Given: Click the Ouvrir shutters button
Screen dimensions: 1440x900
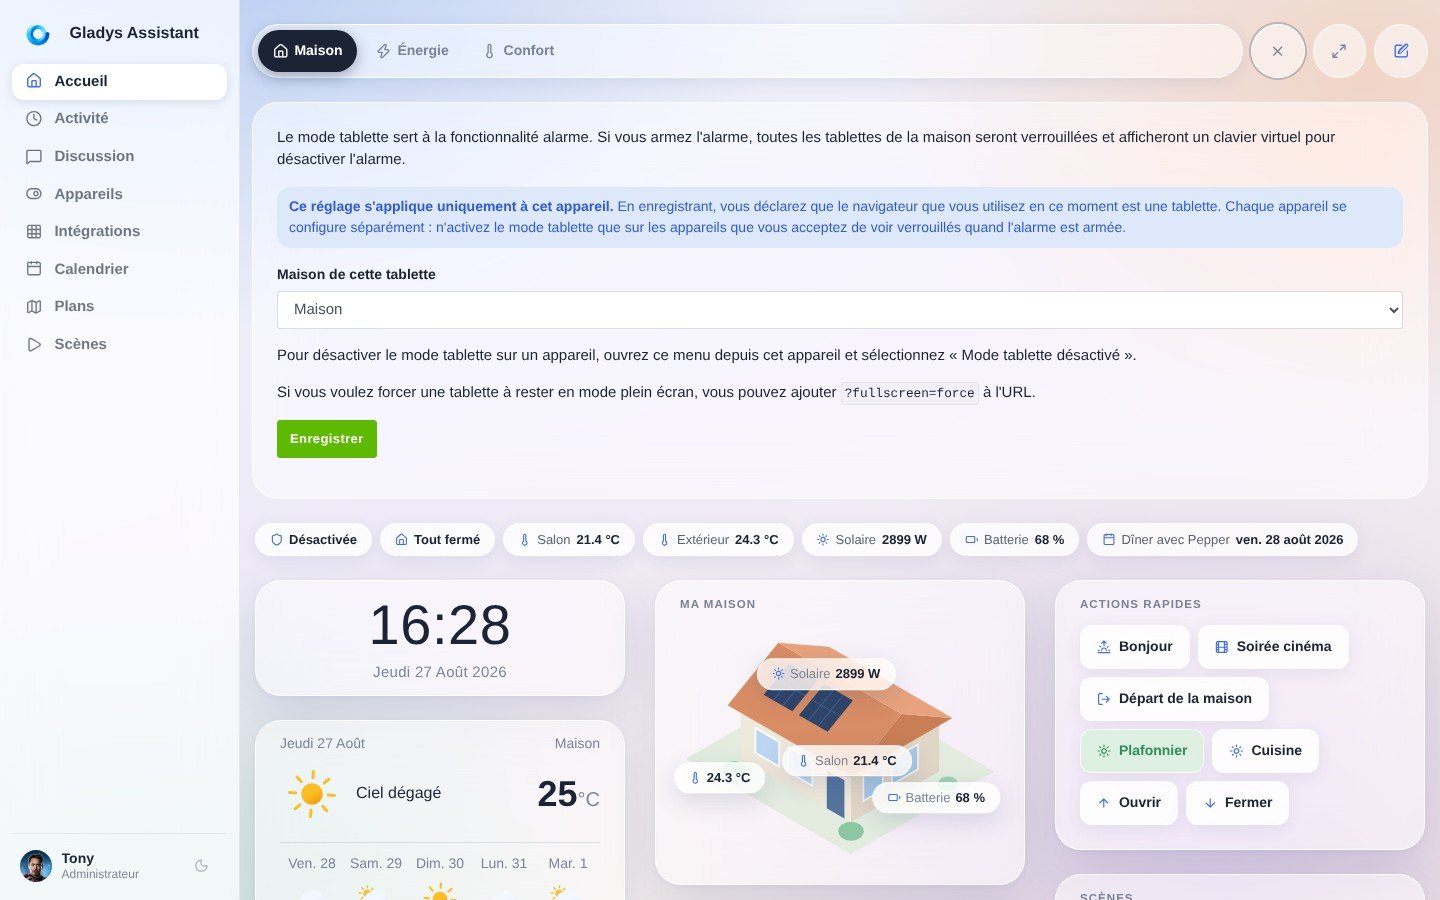Looking at the screenshot, I should point(1129,803).
